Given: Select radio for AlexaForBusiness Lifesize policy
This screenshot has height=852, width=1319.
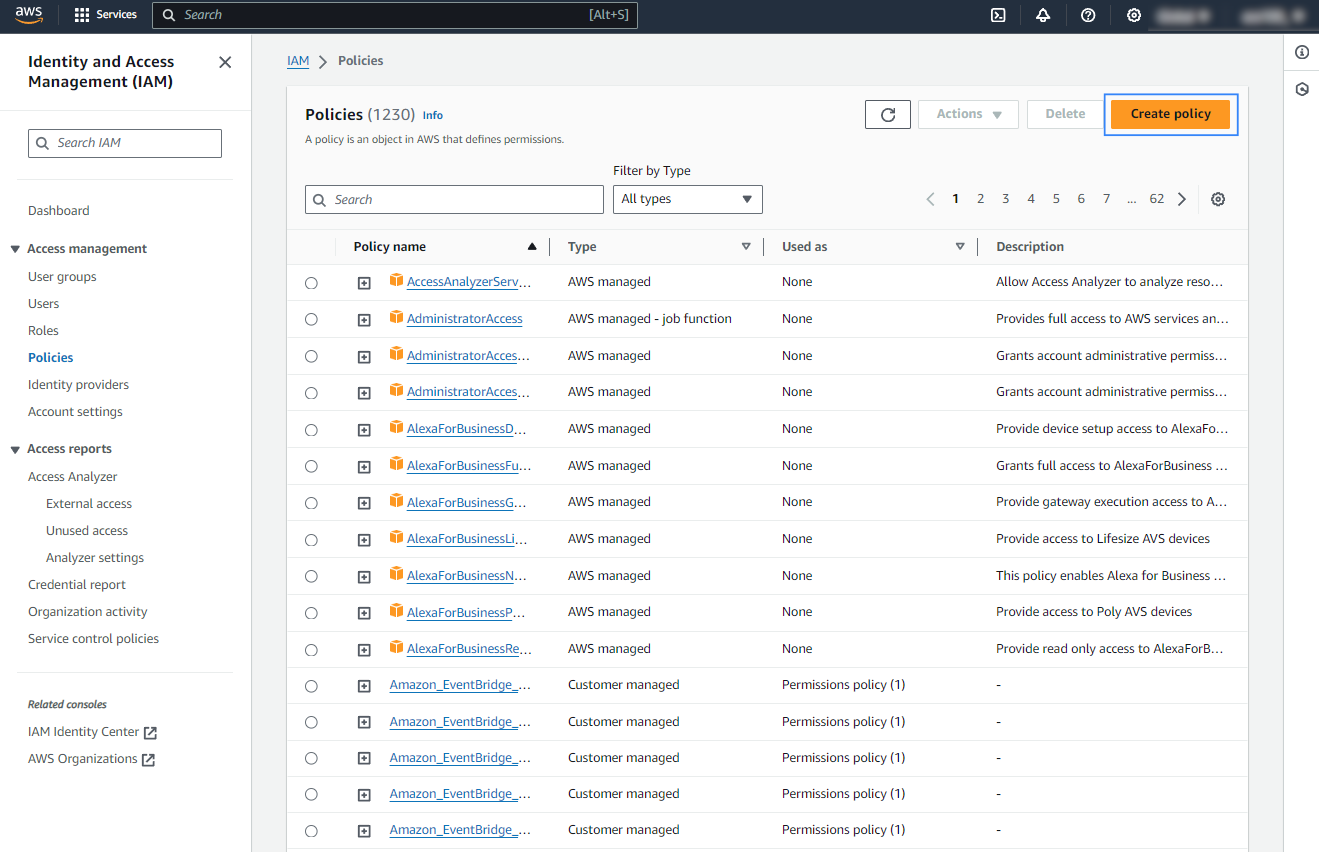Looking at the screenshot, I should point(311,540).
